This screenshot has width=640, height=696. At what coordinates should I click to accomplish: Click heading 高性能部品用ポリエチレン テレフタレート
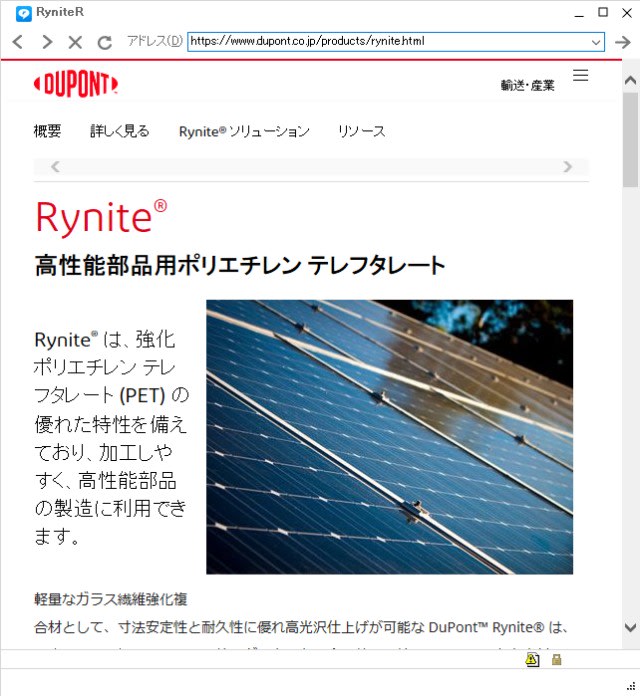pyautogui.click(x=240, y=265)
